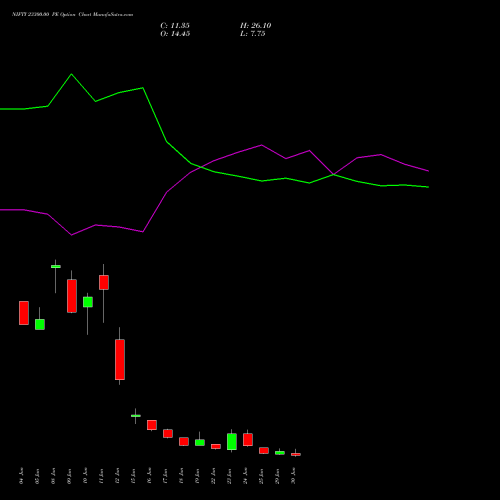Select the red candlestick for date 17
The width and height of the screenshot is (500, 500).
click(x=168, y=433)
